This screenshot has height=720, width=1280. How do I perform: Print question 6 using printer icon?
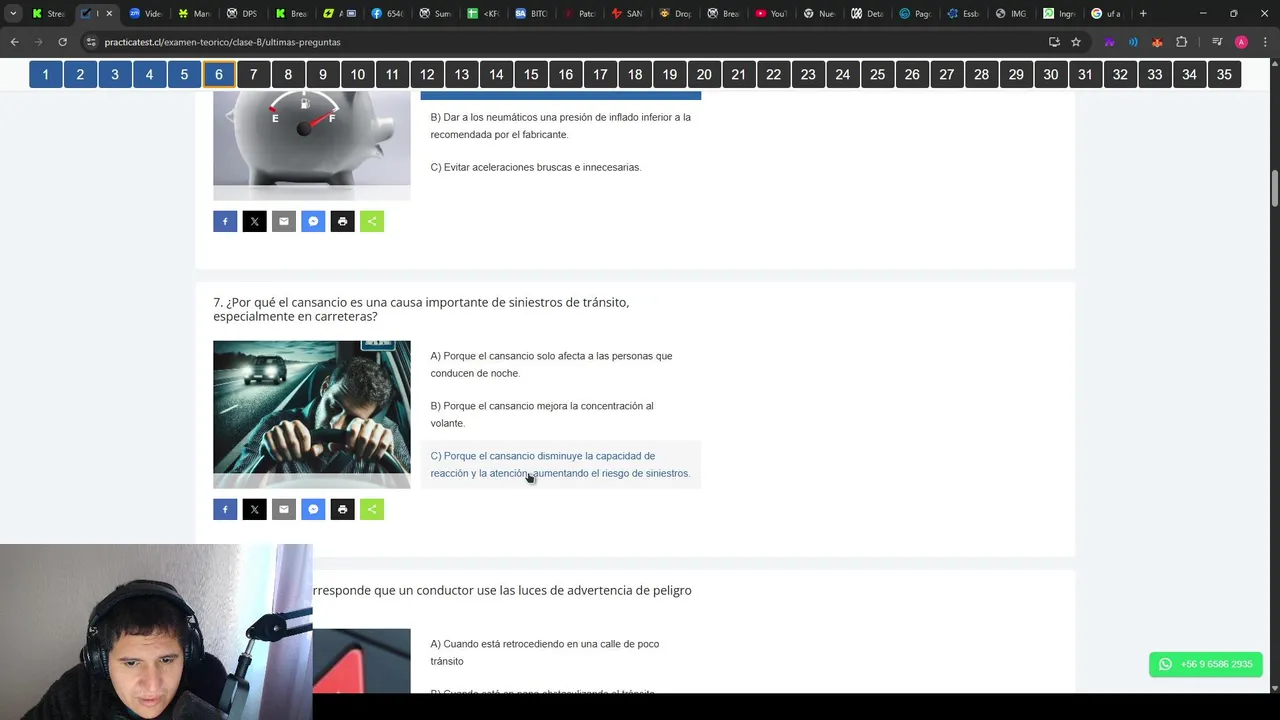[342, 221]
